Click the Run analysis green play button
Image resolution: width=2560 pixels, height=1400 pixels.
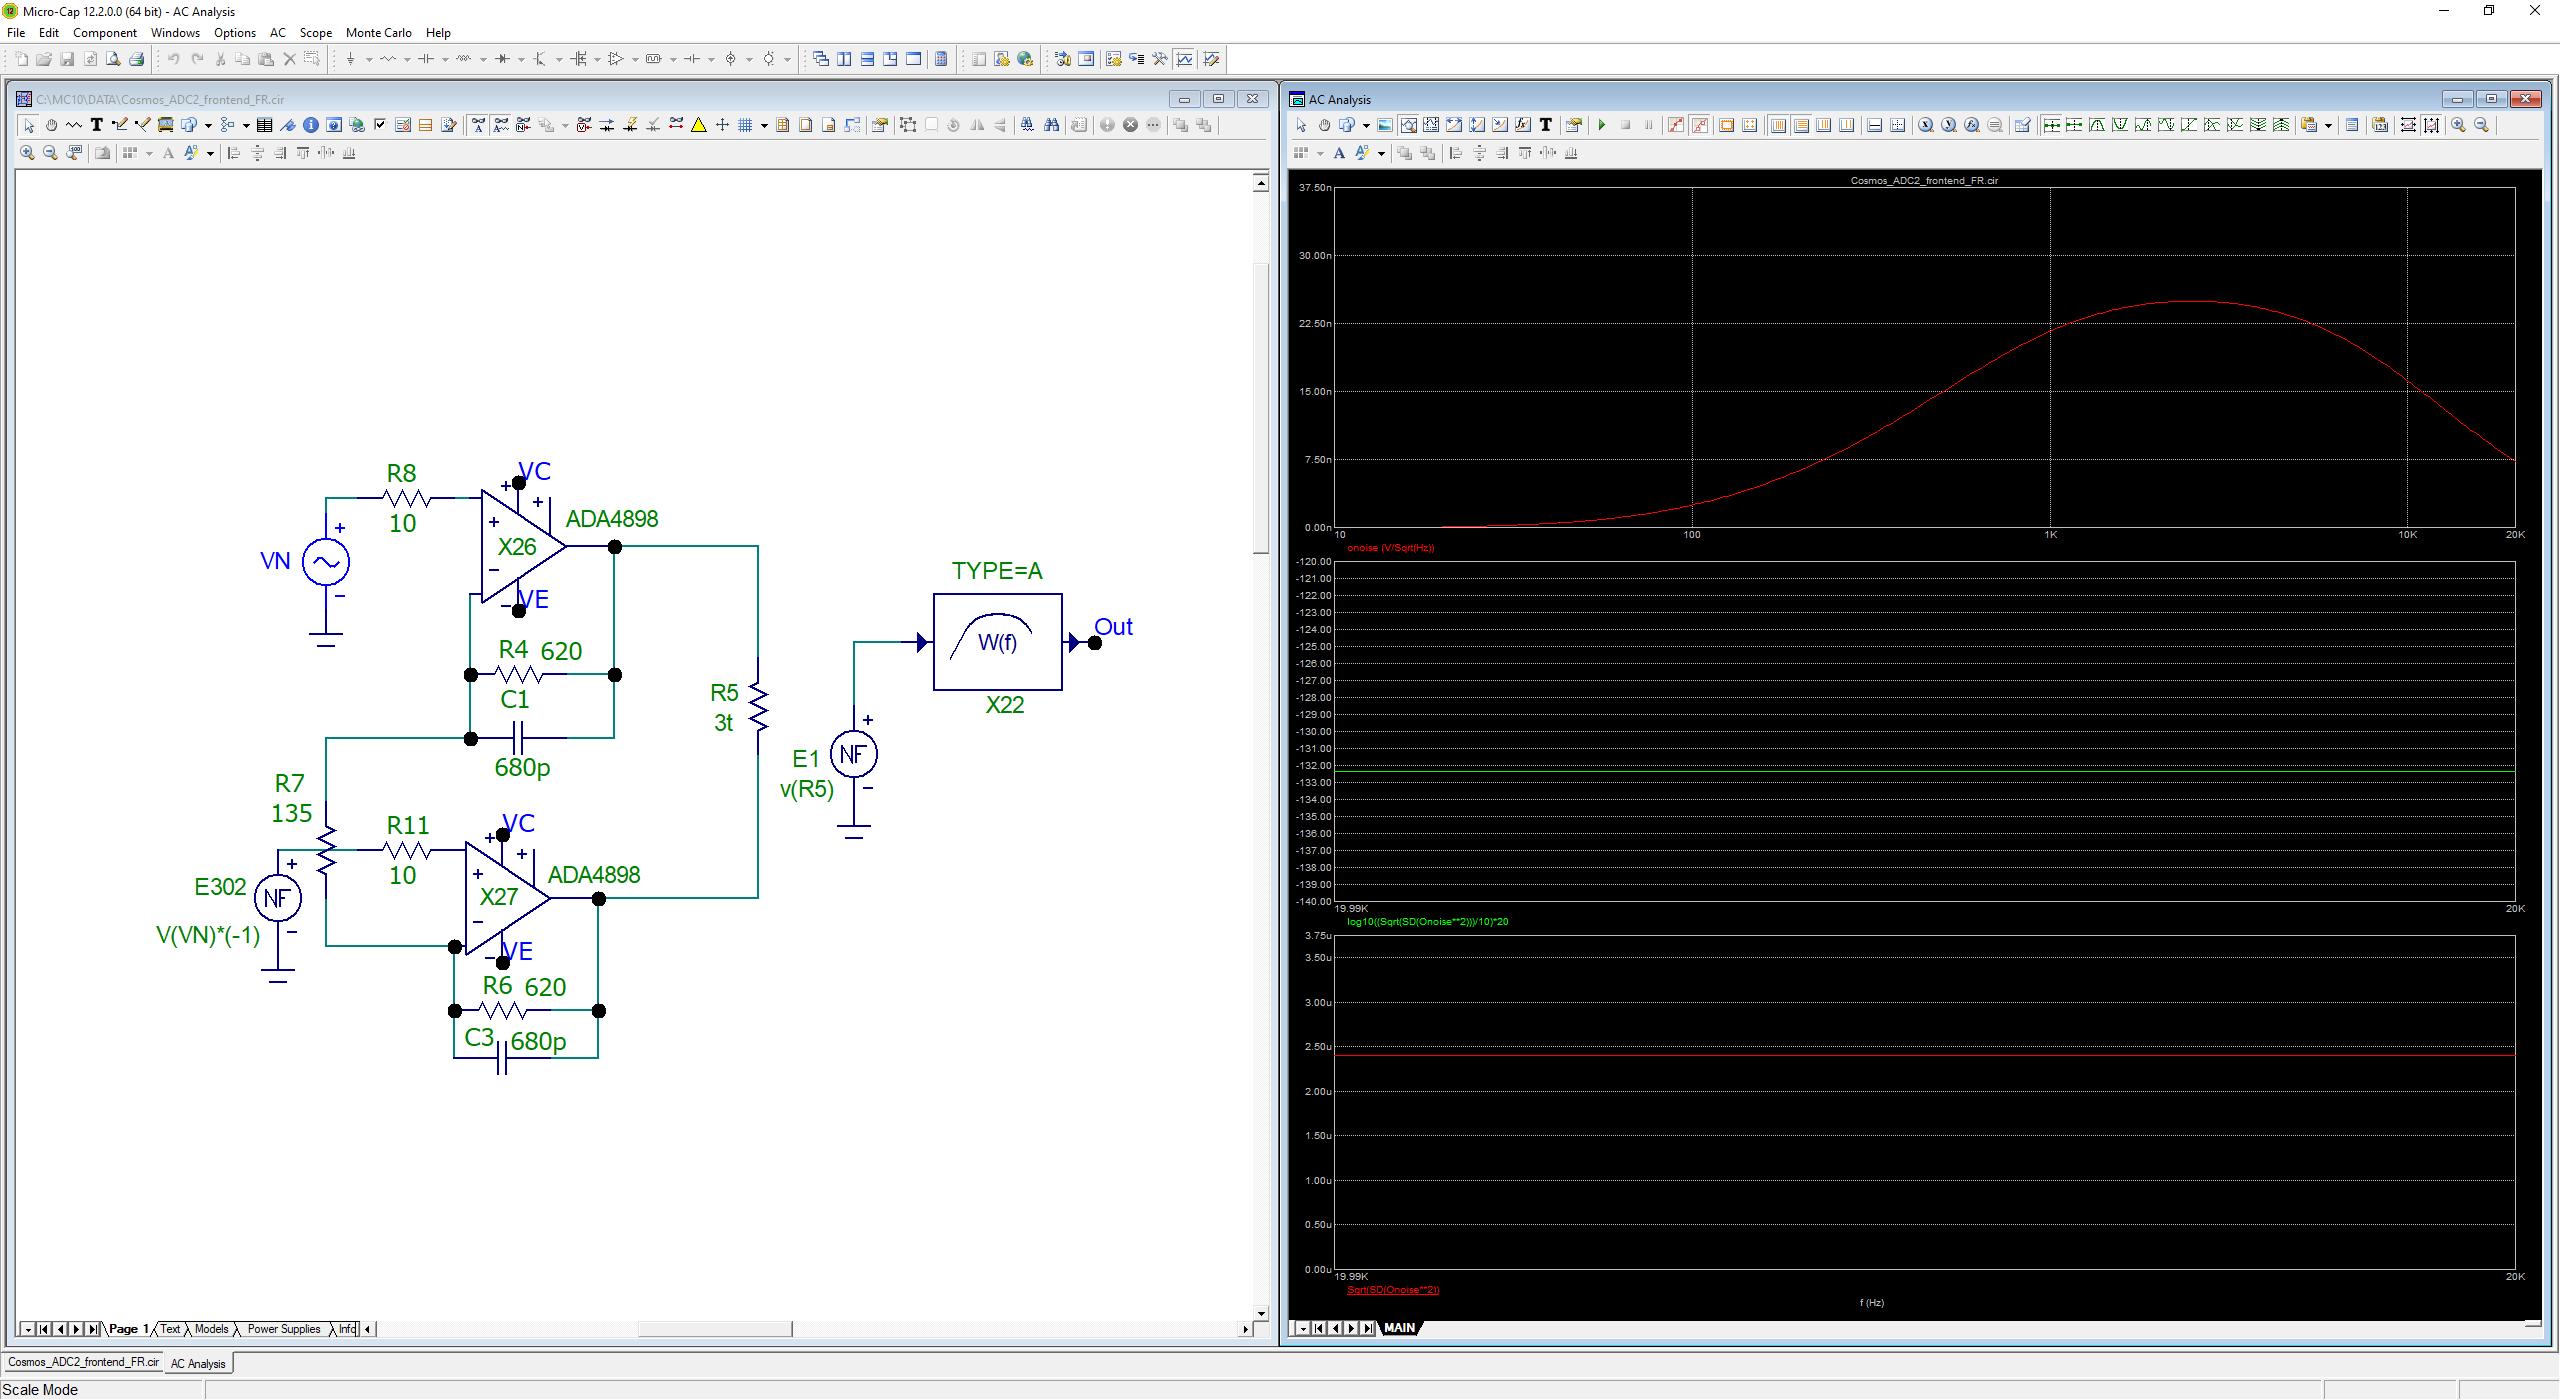[1602, 125]
